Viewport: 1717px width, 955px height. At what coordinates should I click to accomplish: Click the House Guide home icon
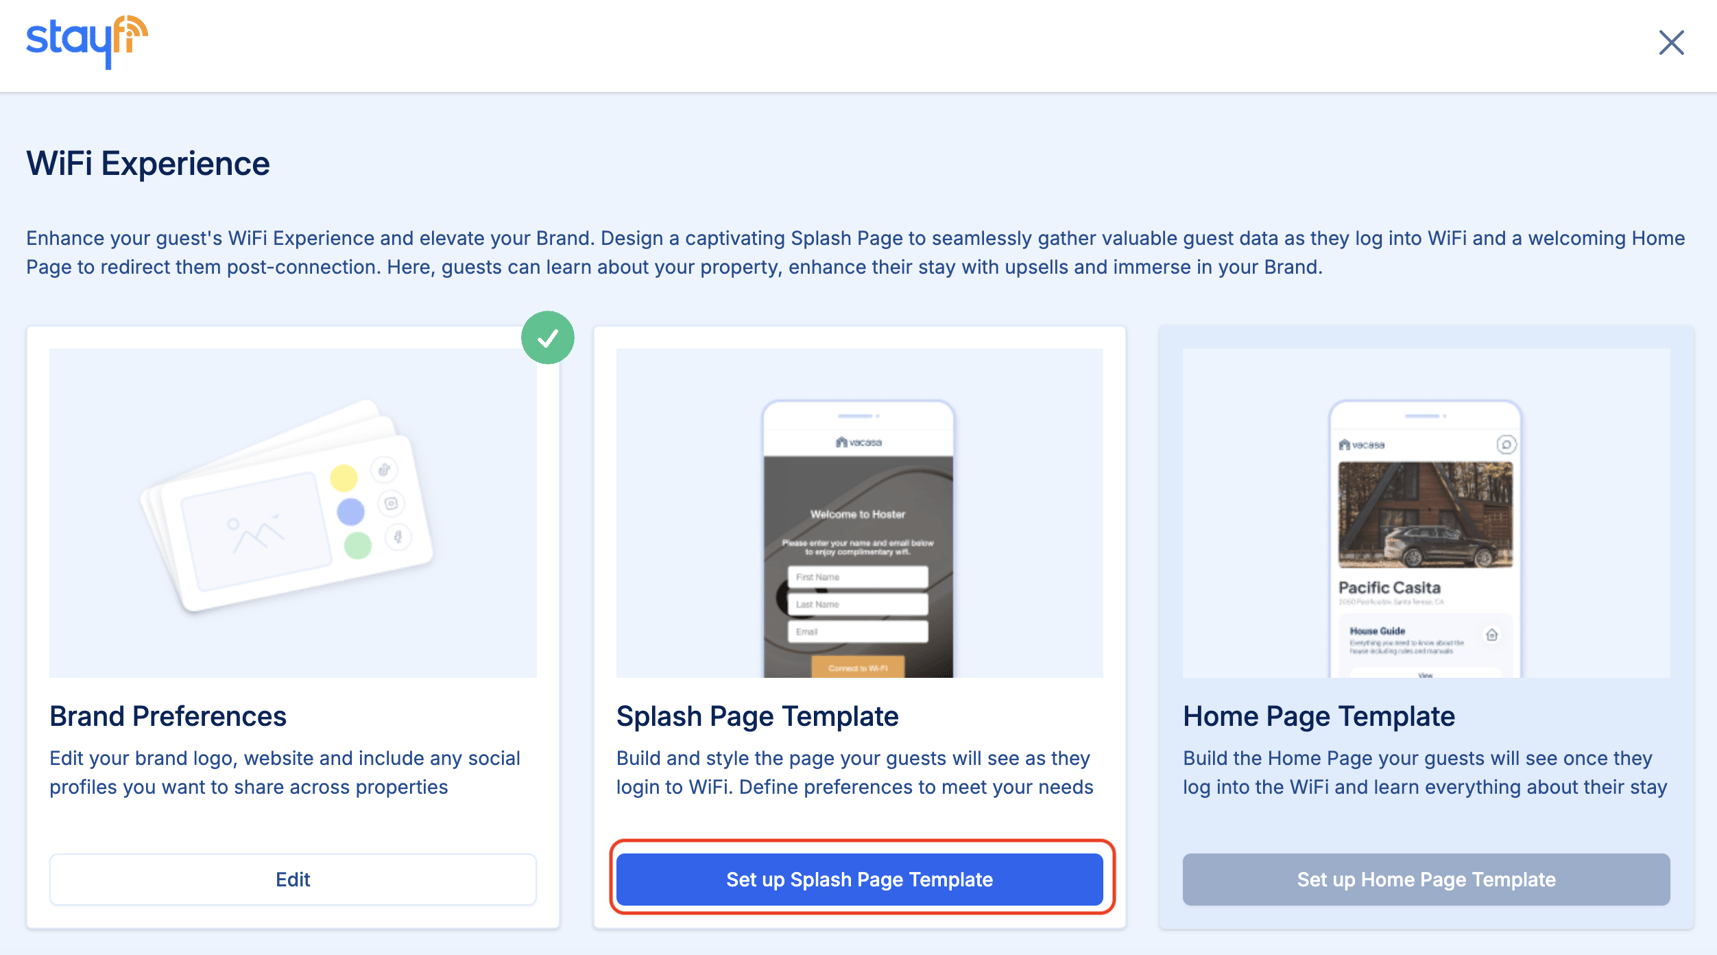[1491, 635]
